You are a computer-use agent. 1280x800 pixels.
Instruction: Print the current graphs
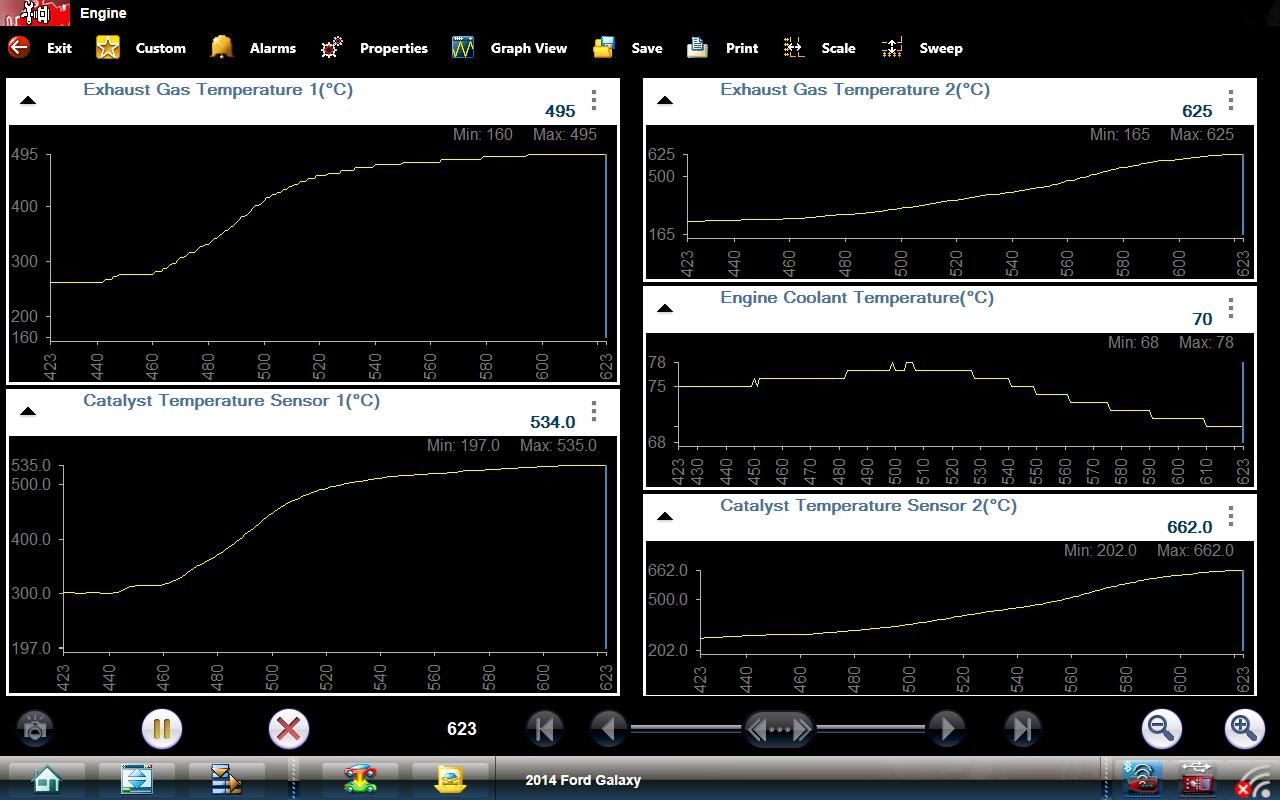click(697, 47)
